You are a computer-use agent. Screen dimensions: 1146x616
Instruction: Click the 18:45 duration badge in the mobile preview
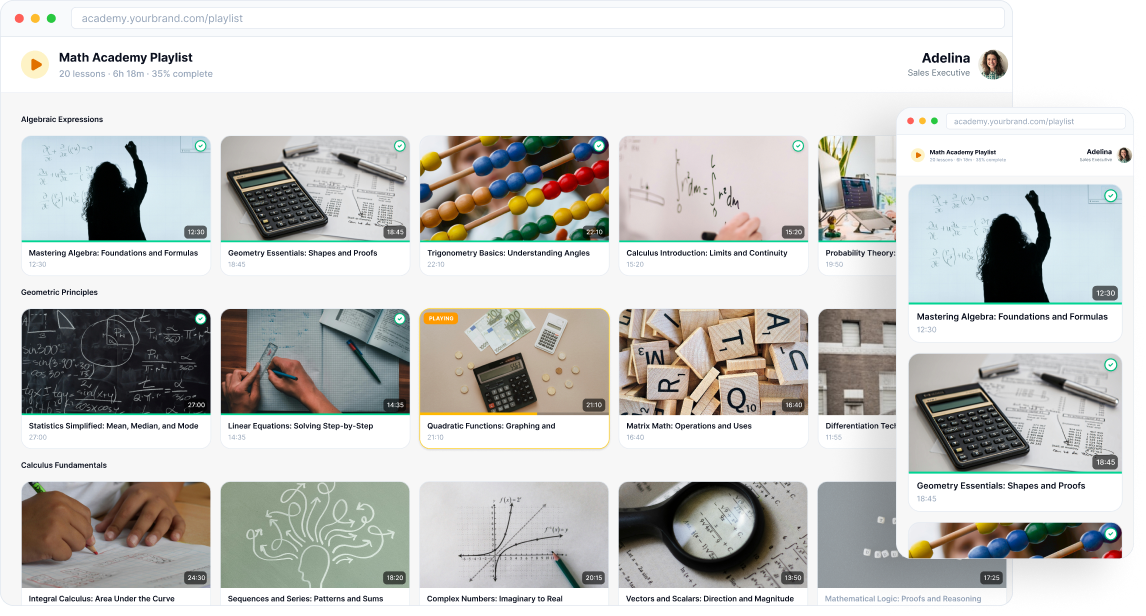(x=1105, y=462)
